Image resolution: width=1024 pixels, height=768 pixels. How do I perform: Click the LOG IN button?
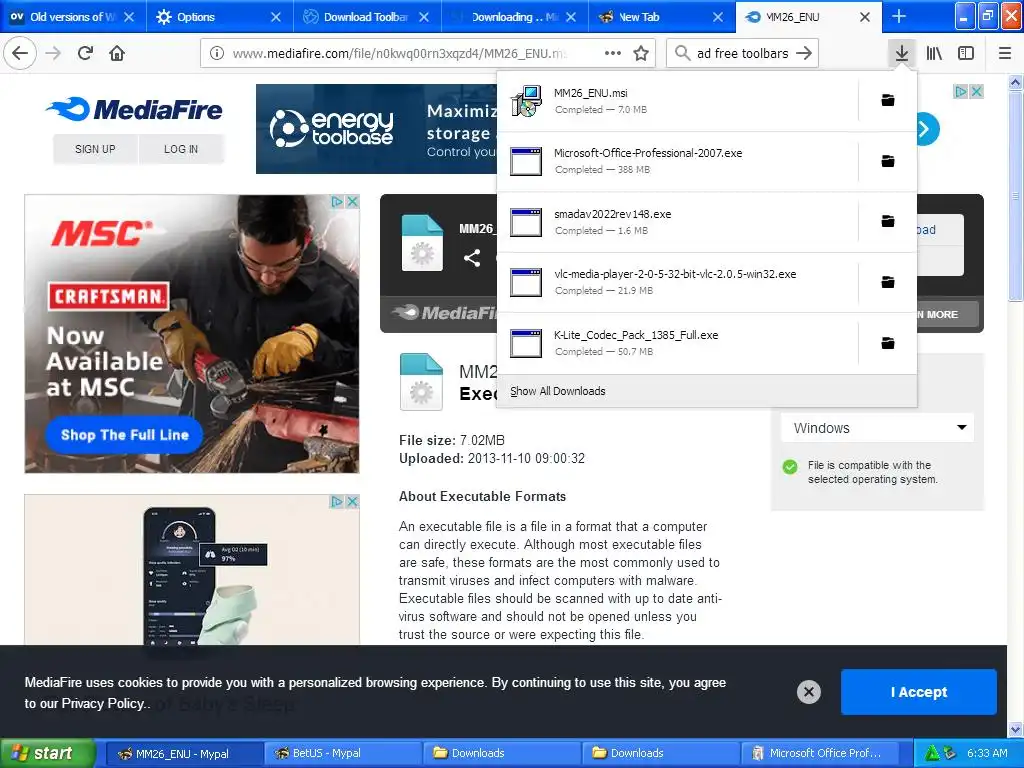coord(181,149)
